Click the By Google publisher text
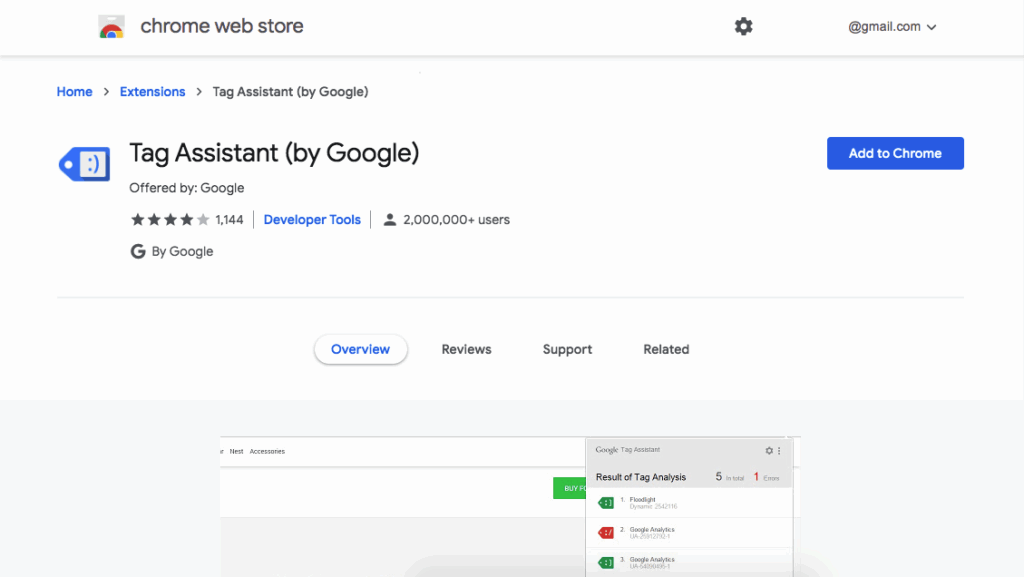This screenshot has height=577, width=1024. click(182, 251)
